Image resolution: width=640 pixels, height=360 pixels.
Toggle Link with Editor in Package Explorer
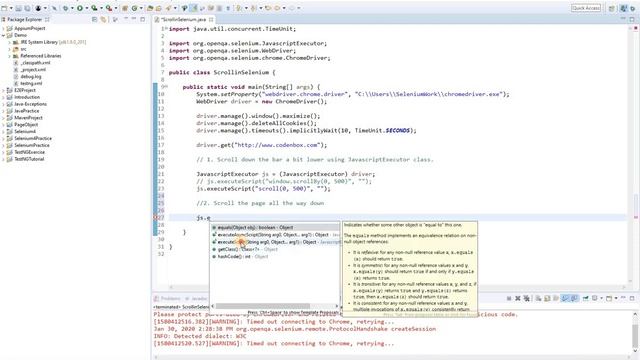pyautogui.click(x=104, y=19)
